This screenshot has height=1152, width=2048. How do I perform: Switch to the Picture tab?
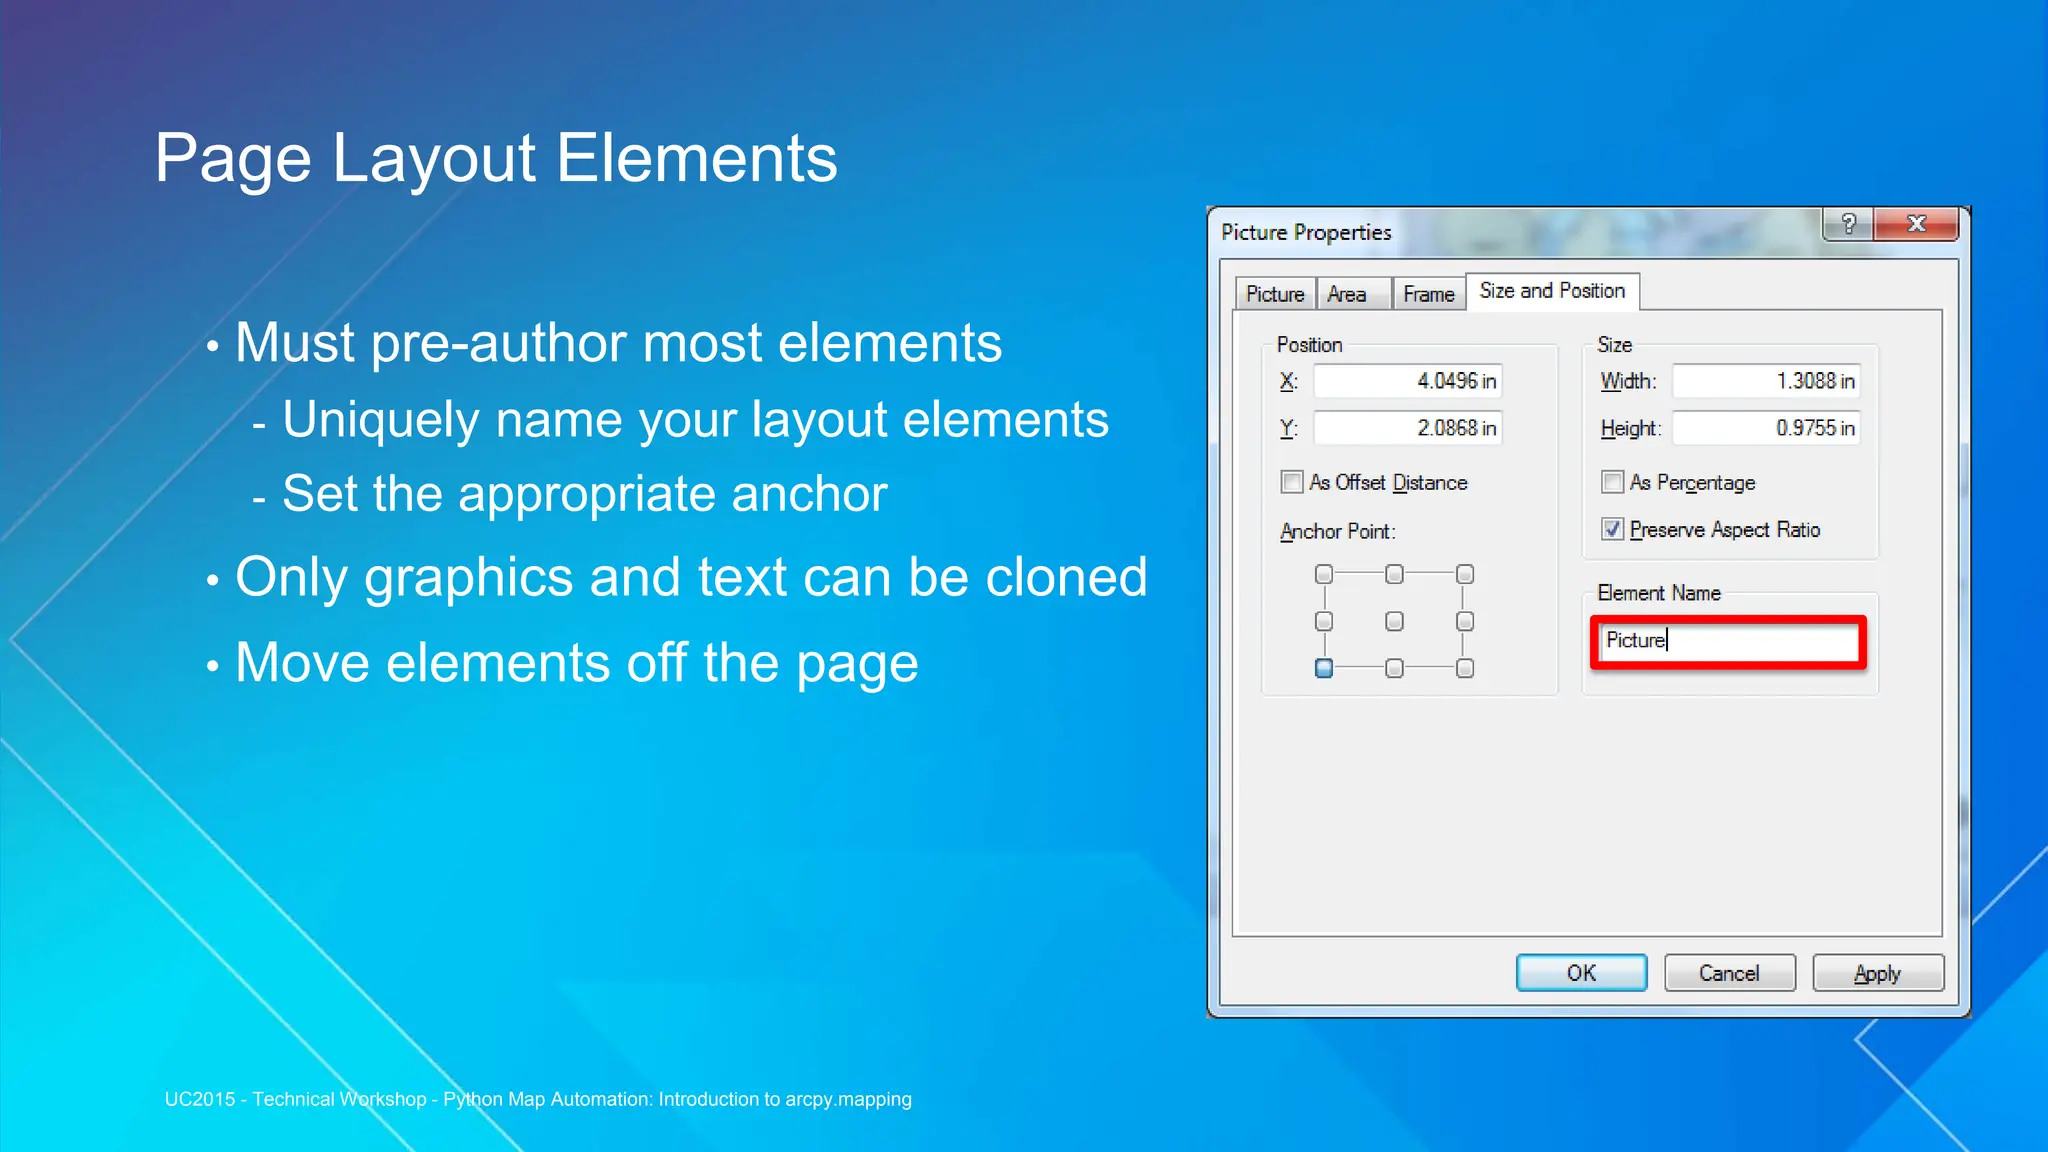tap(1275, 294)
